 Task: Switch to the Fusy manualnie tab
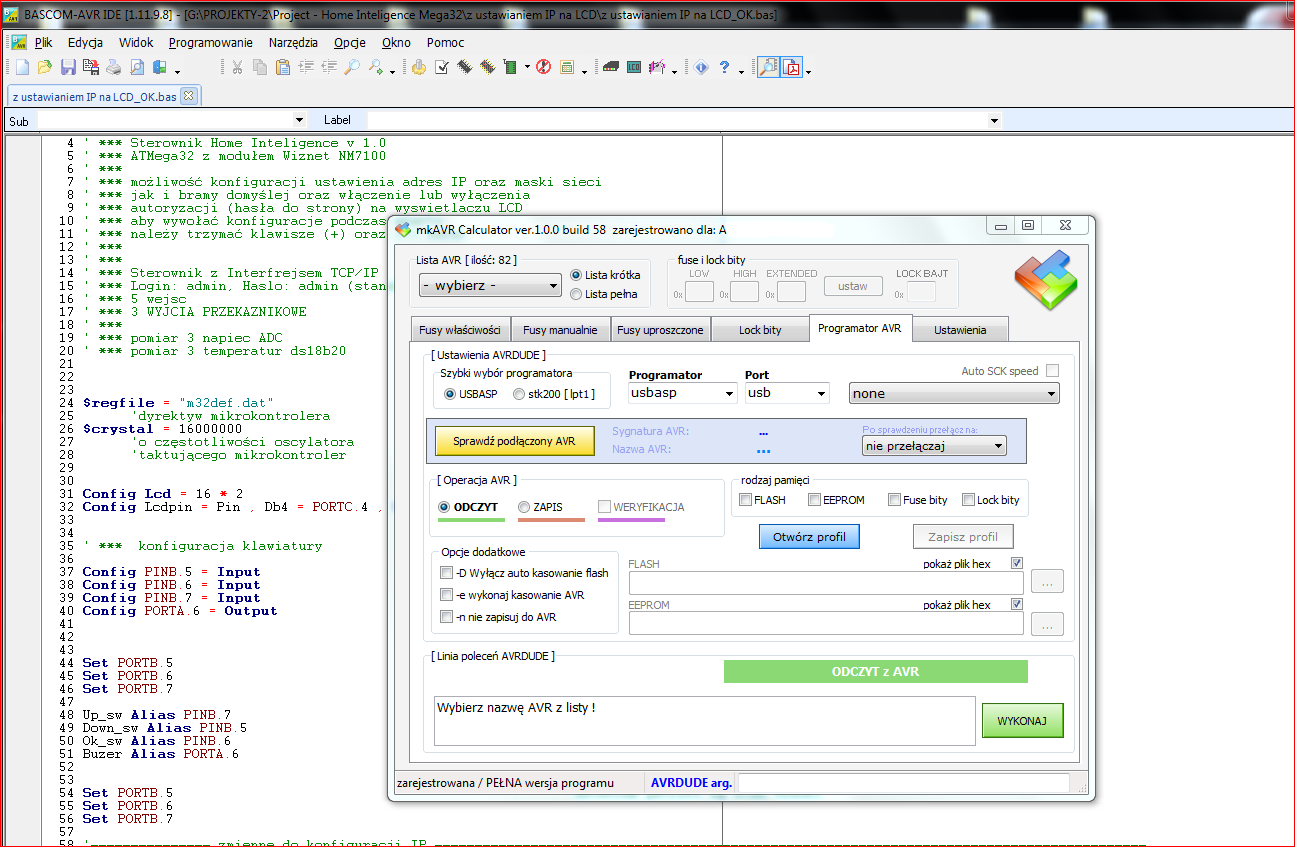560,330
